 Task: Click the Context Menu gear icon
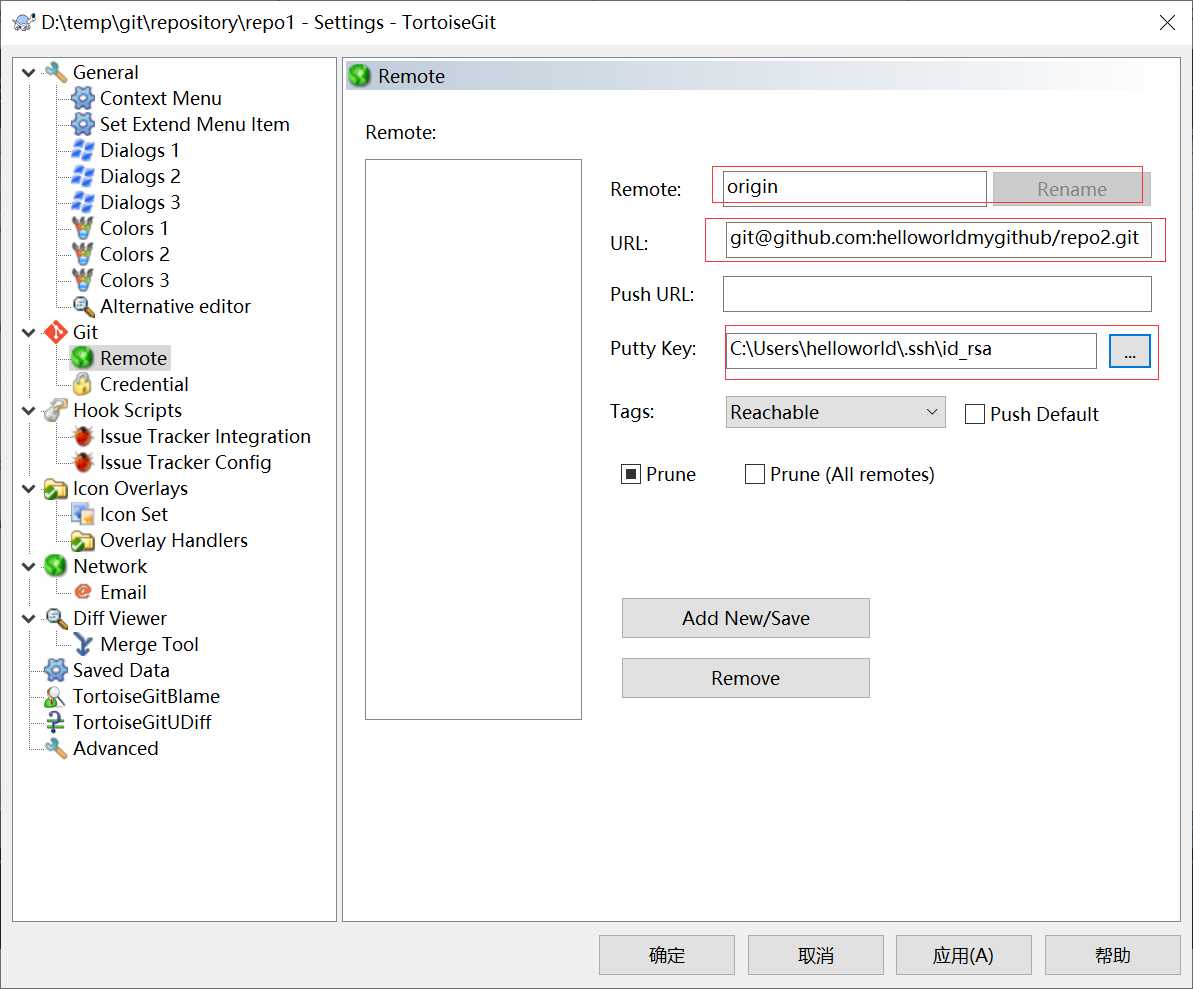click(82, 98)
